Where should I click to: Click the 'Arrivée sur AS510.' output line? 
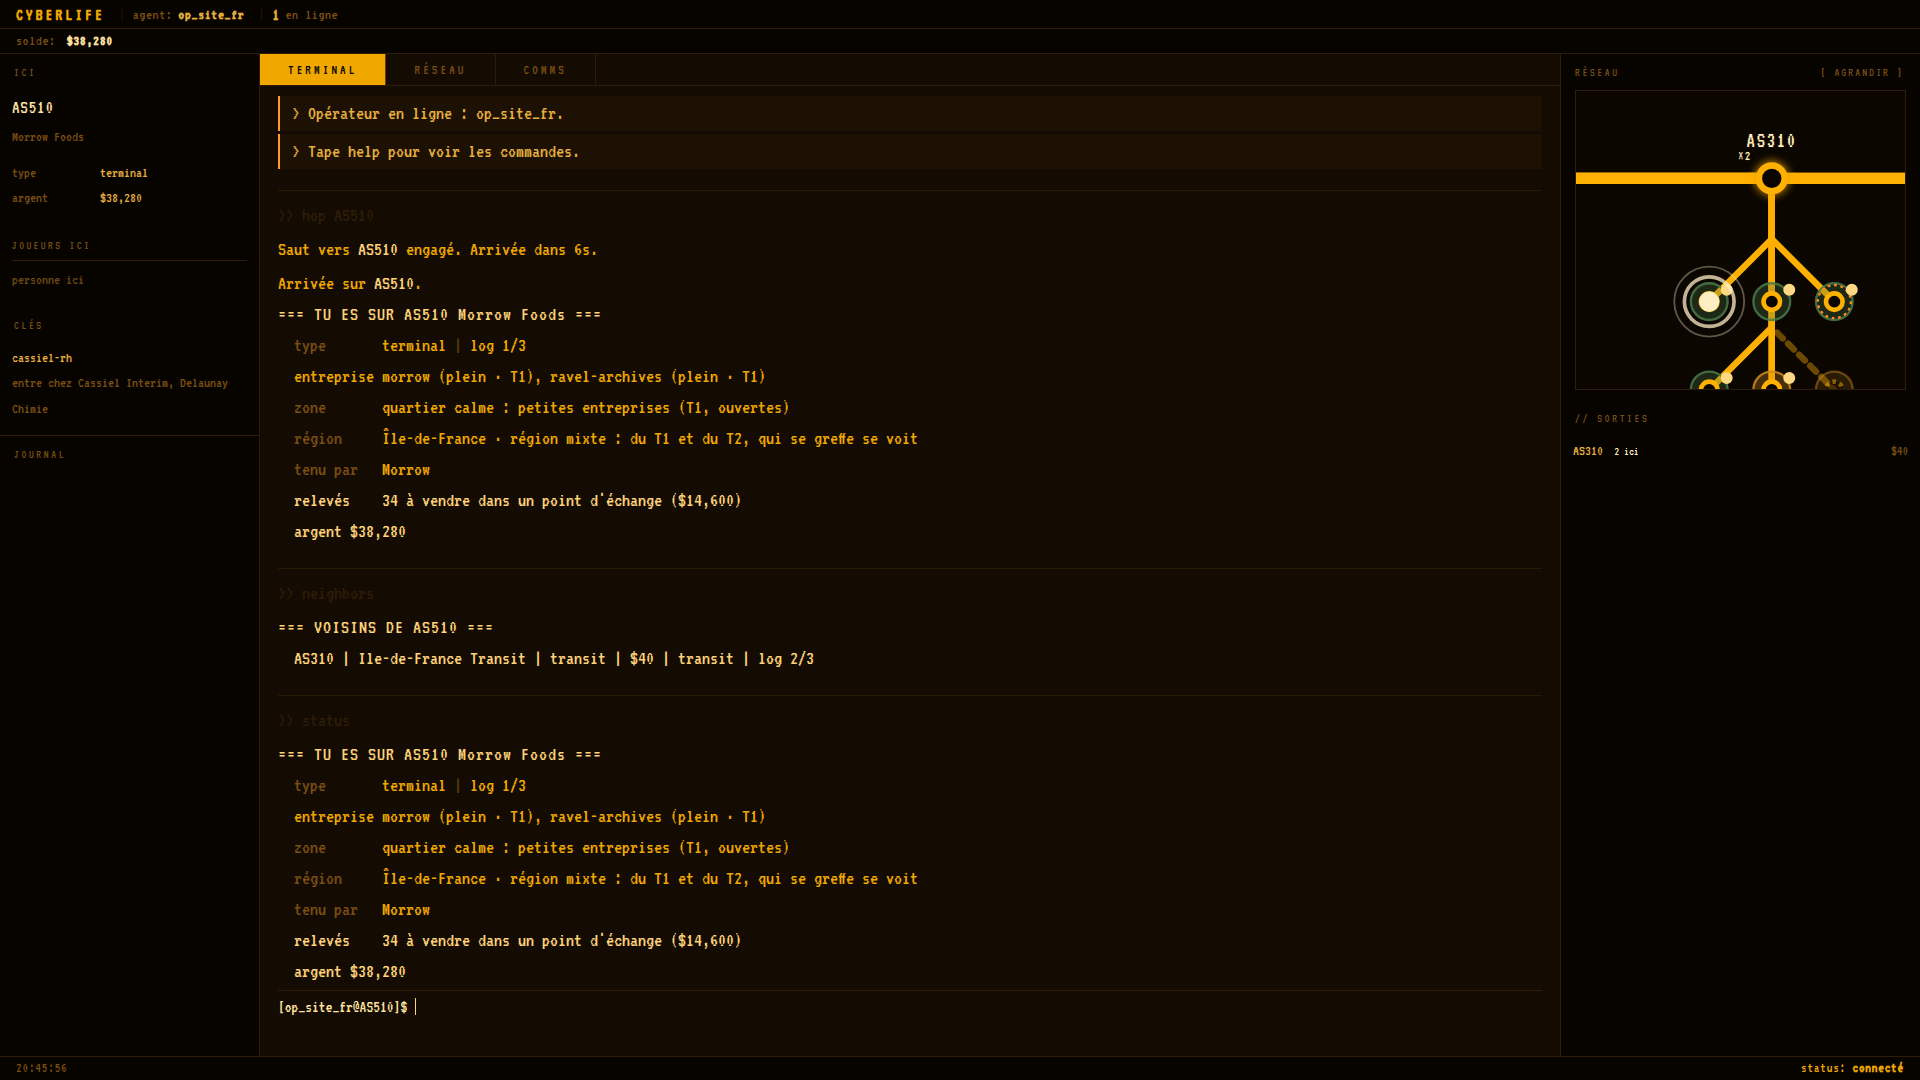click(x=349, y=284)
